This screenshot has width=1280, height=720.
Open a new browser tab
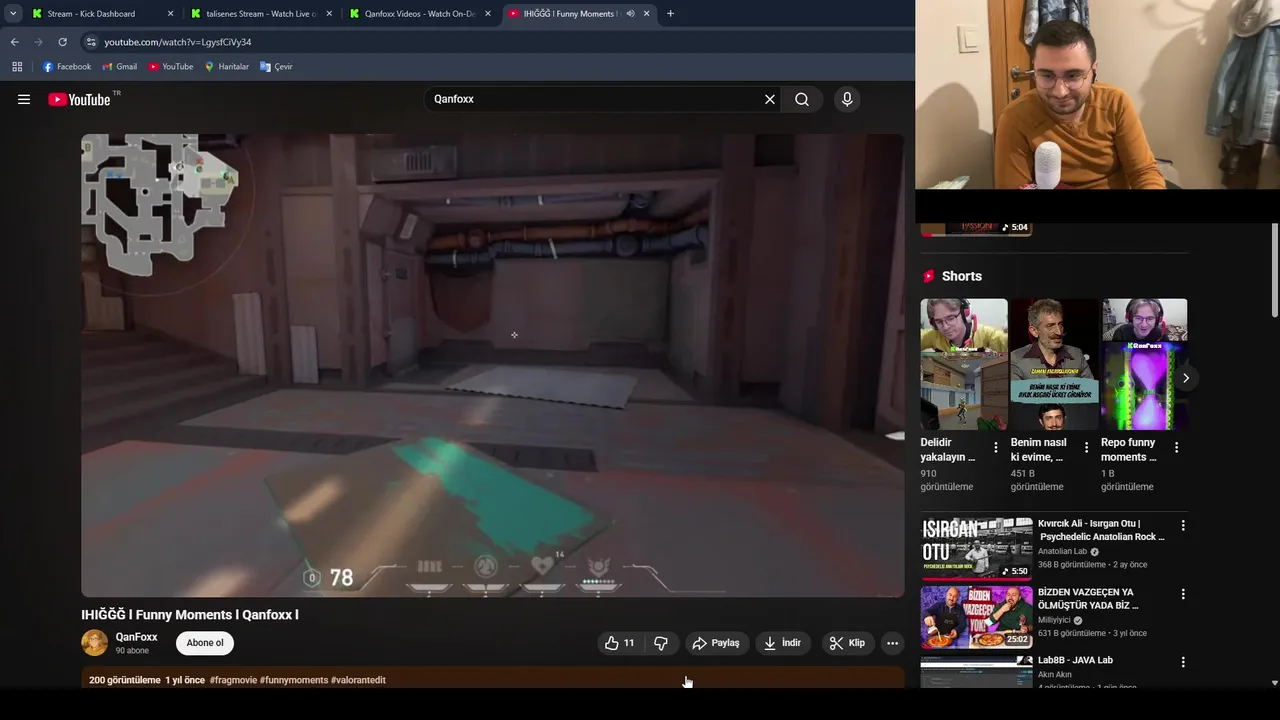pos(670,14)
